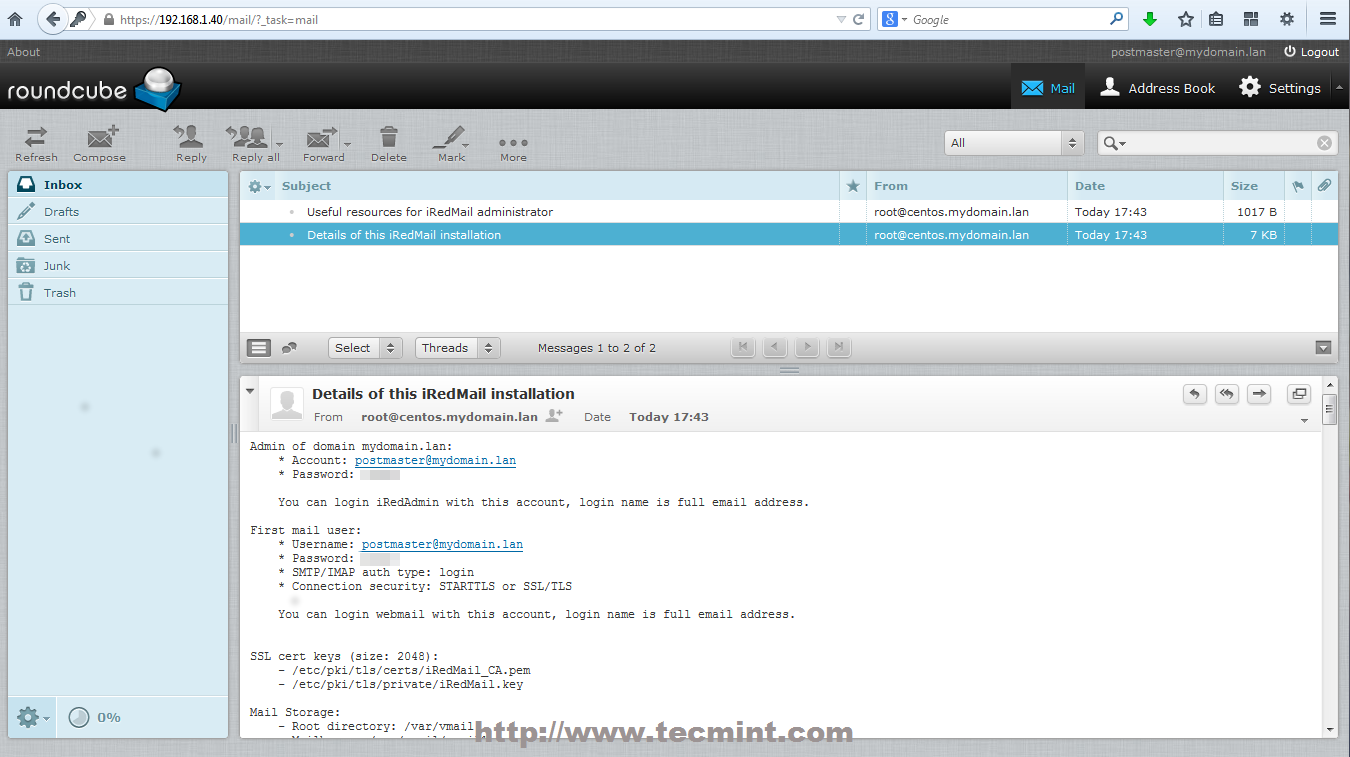1350x757 pixels.
Task: Go to the next page of messages
Action: click(x=807, y=347)
